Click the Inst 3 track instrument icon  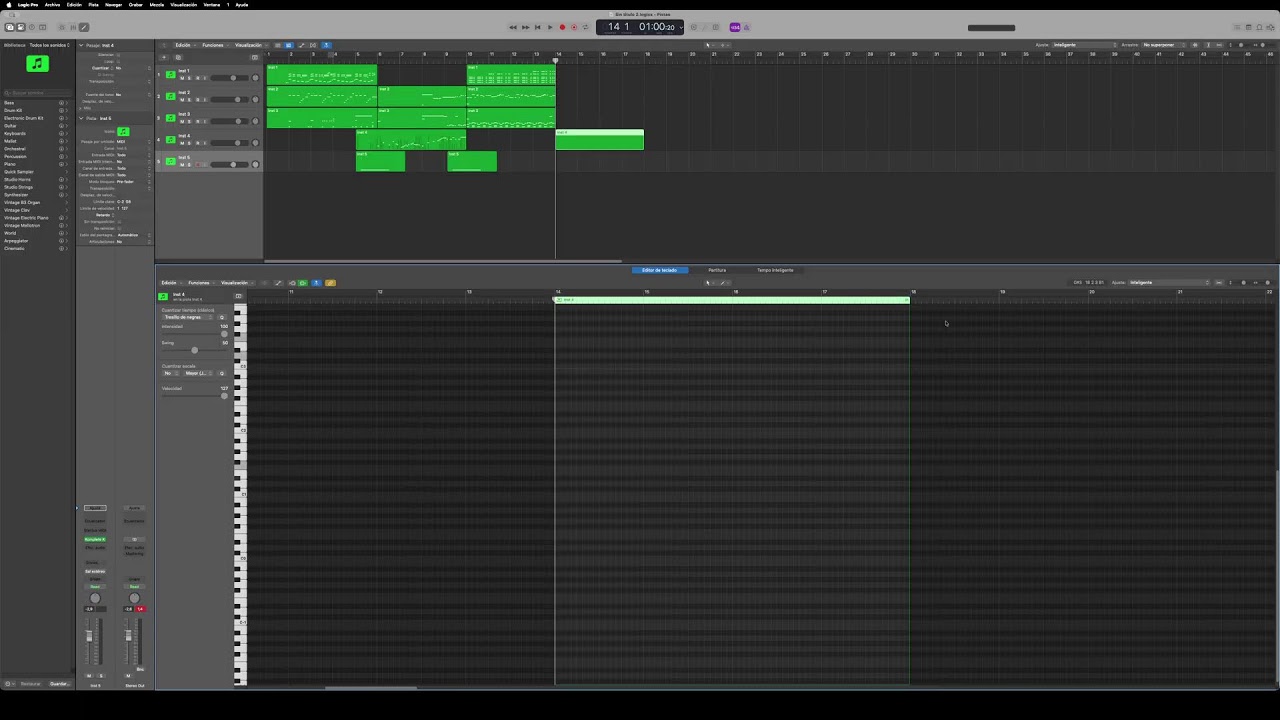pyautogui.click(x=170, y=118)
